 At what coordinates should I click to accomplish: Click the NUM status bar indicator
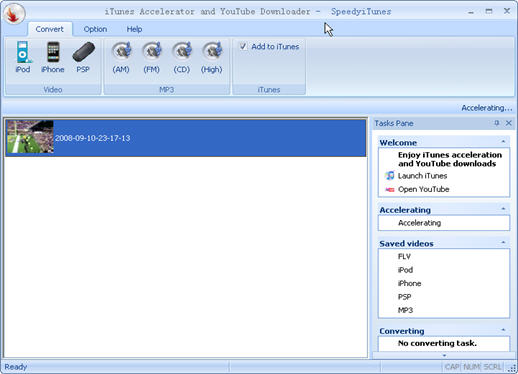click(x=471, y=367)
